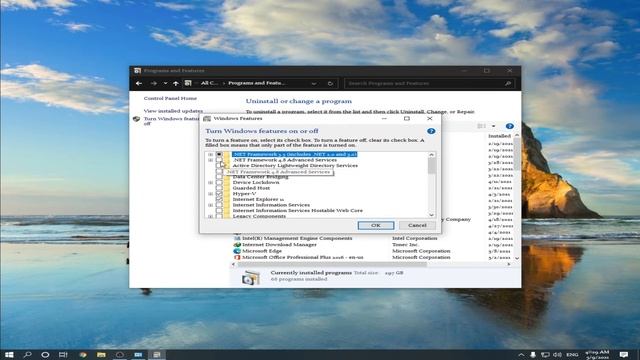This screenshot has width=640, height=360.
Task: Select the 'Guarded Host' feature row
Action: point(251,188)
